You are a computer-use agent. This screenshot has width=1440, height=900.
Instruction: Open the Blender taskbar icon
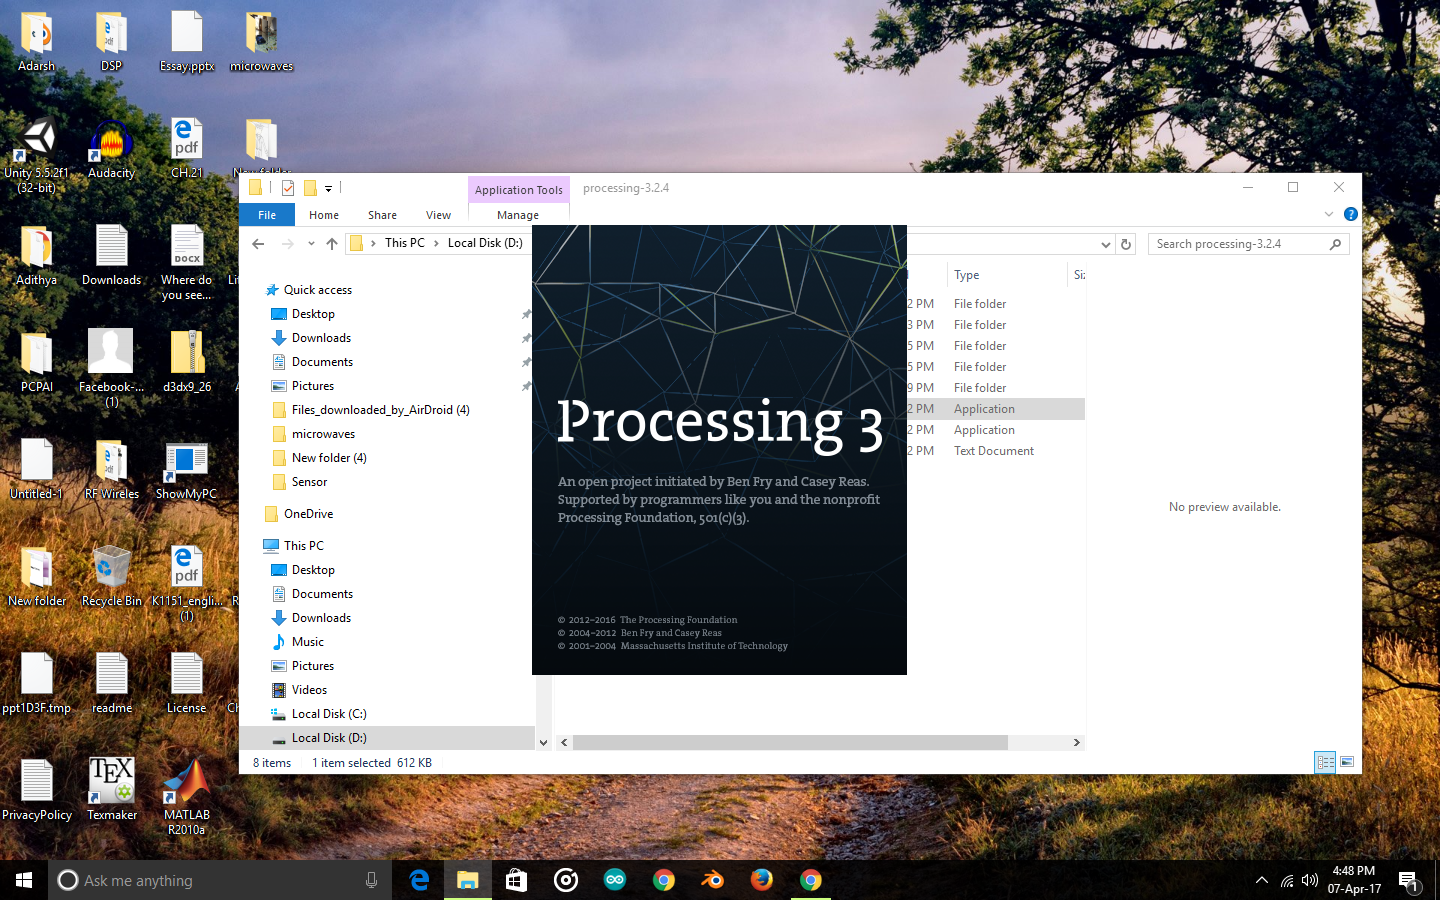[712, 880]
